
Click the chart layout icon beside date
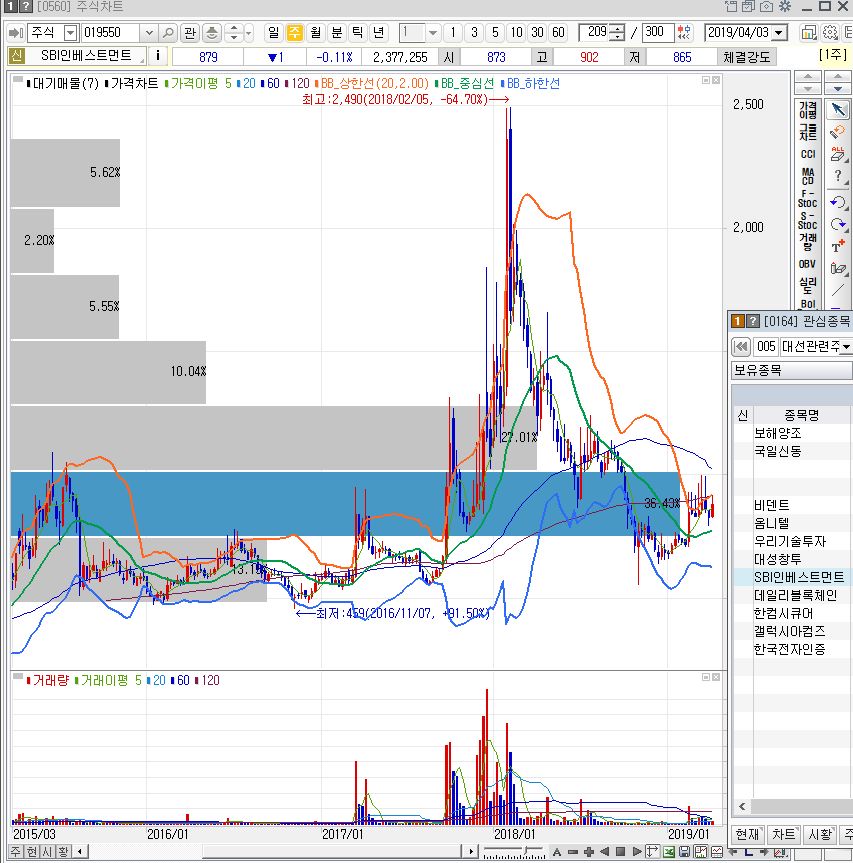pos(808,32)
